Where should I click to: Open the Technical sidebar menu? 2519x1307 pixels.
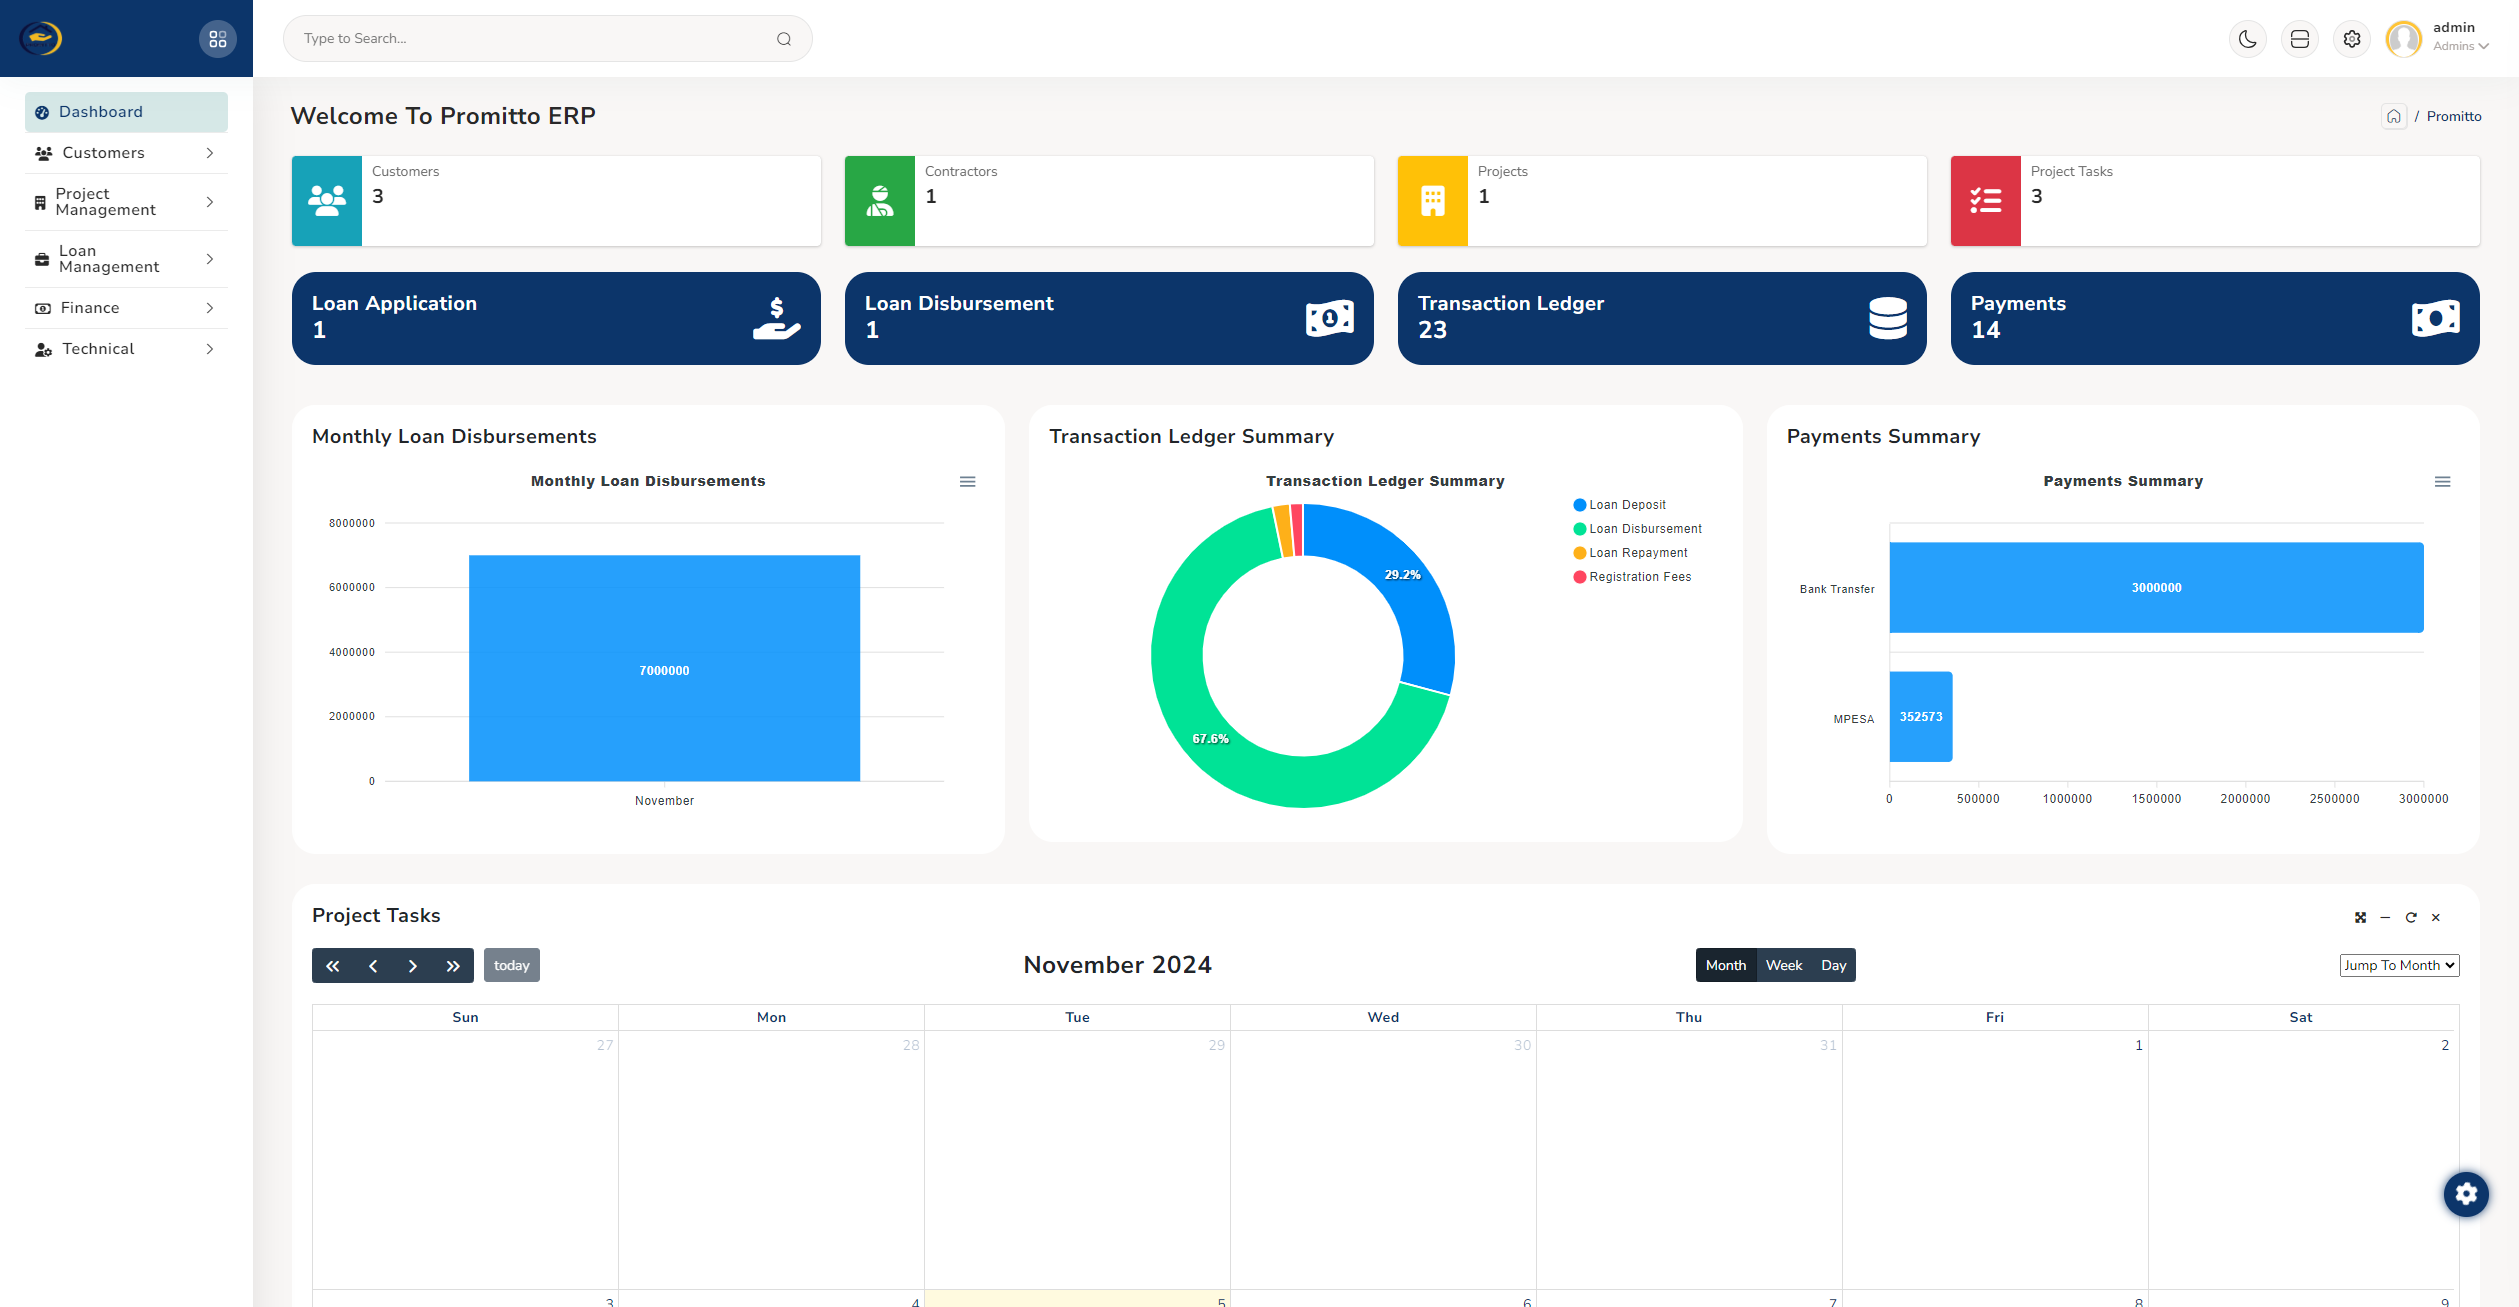pyautogui.click(x=126, y=349)
